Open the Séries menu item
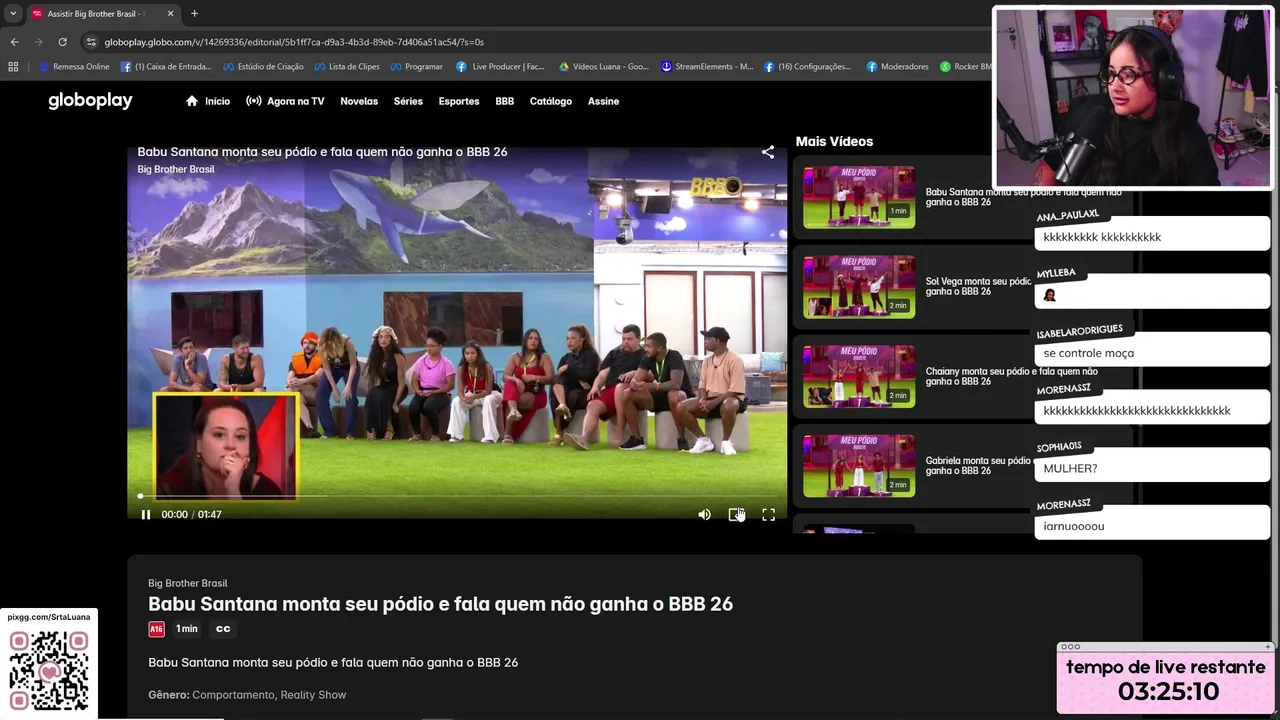The width and height of the screenshot is (1280, 720). click(408, 101)
